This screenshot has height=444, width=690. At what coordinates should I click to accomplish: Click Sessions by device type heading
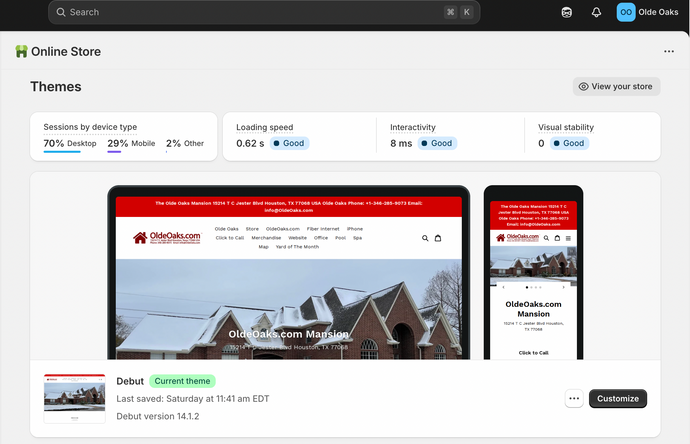[90, 127]
